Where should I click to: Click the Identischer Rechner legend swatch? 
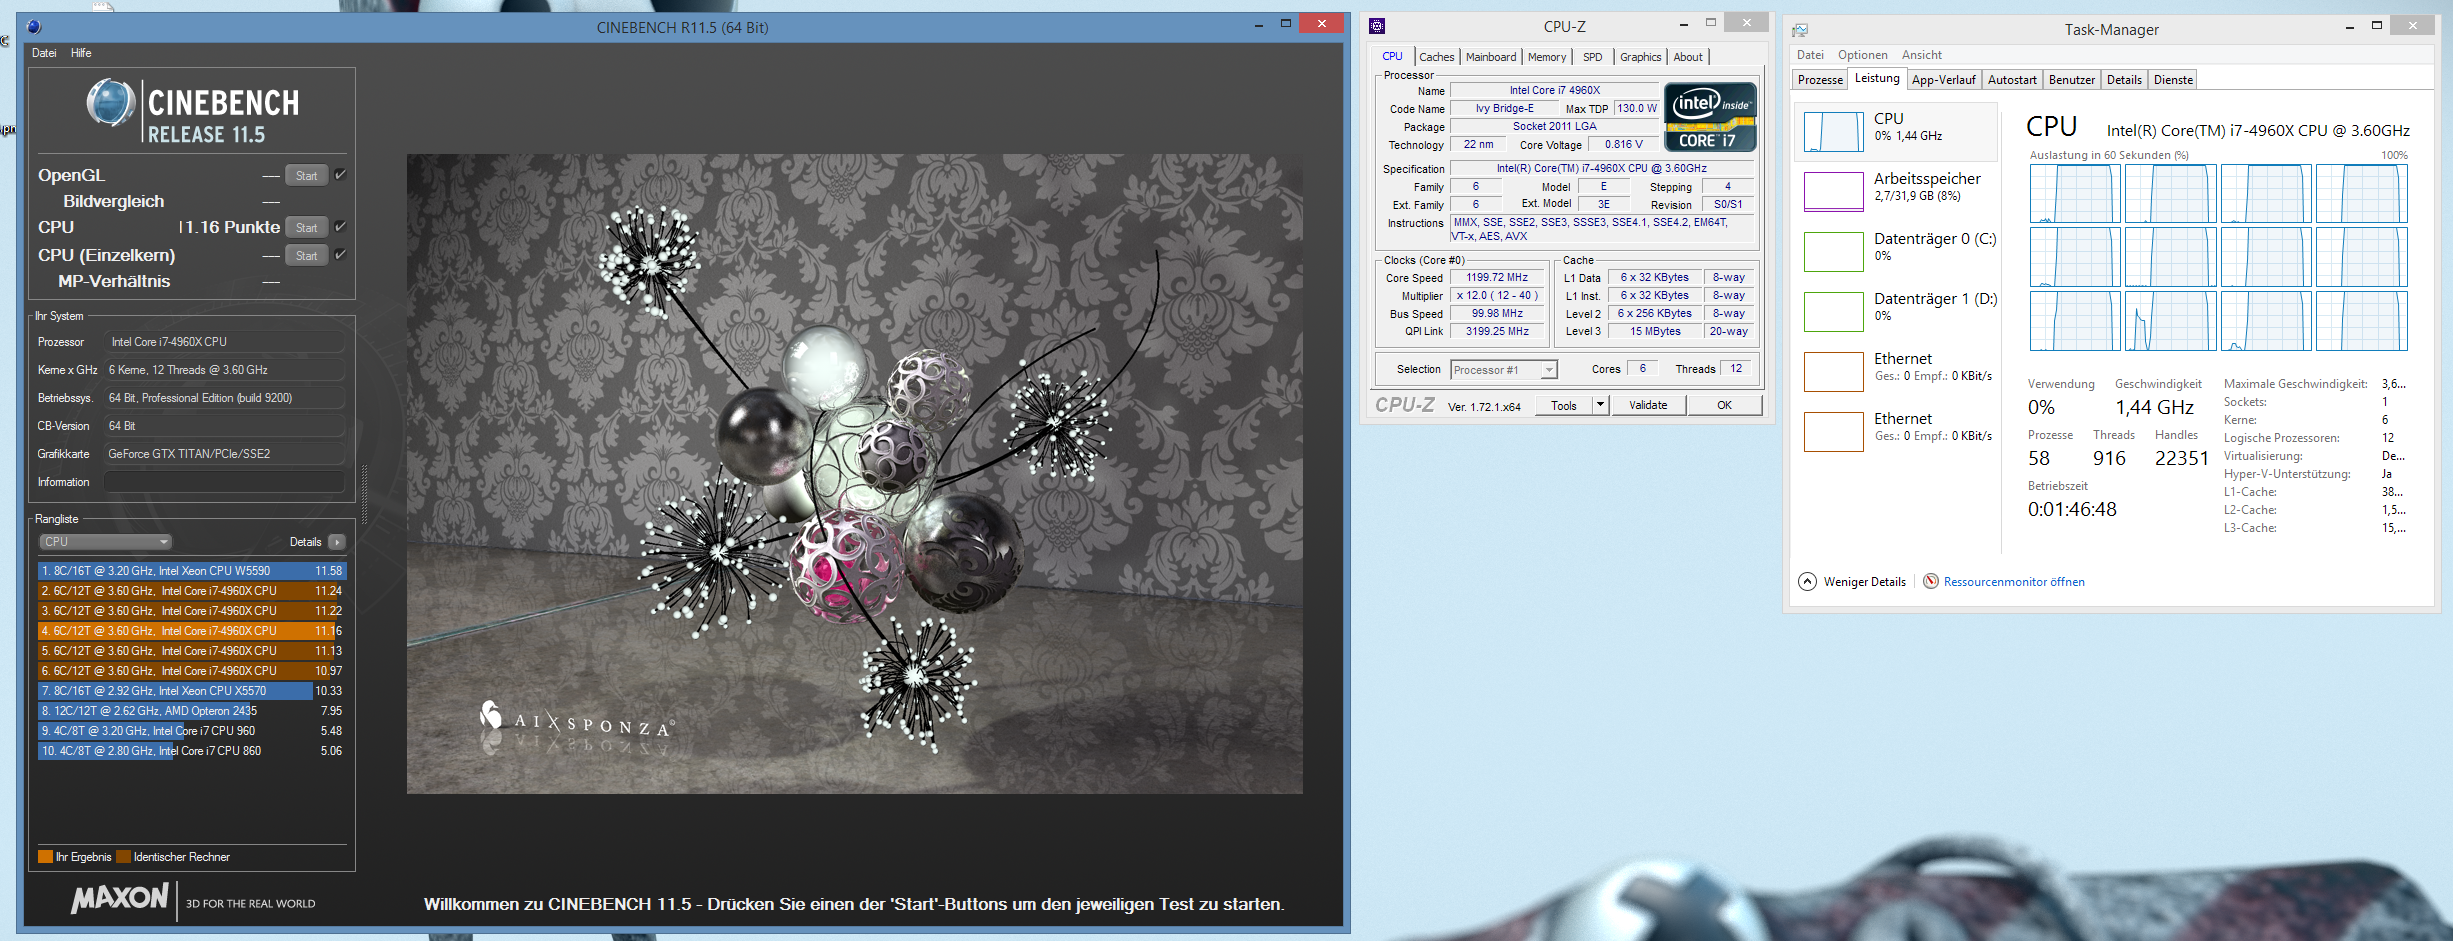point(123,857)
